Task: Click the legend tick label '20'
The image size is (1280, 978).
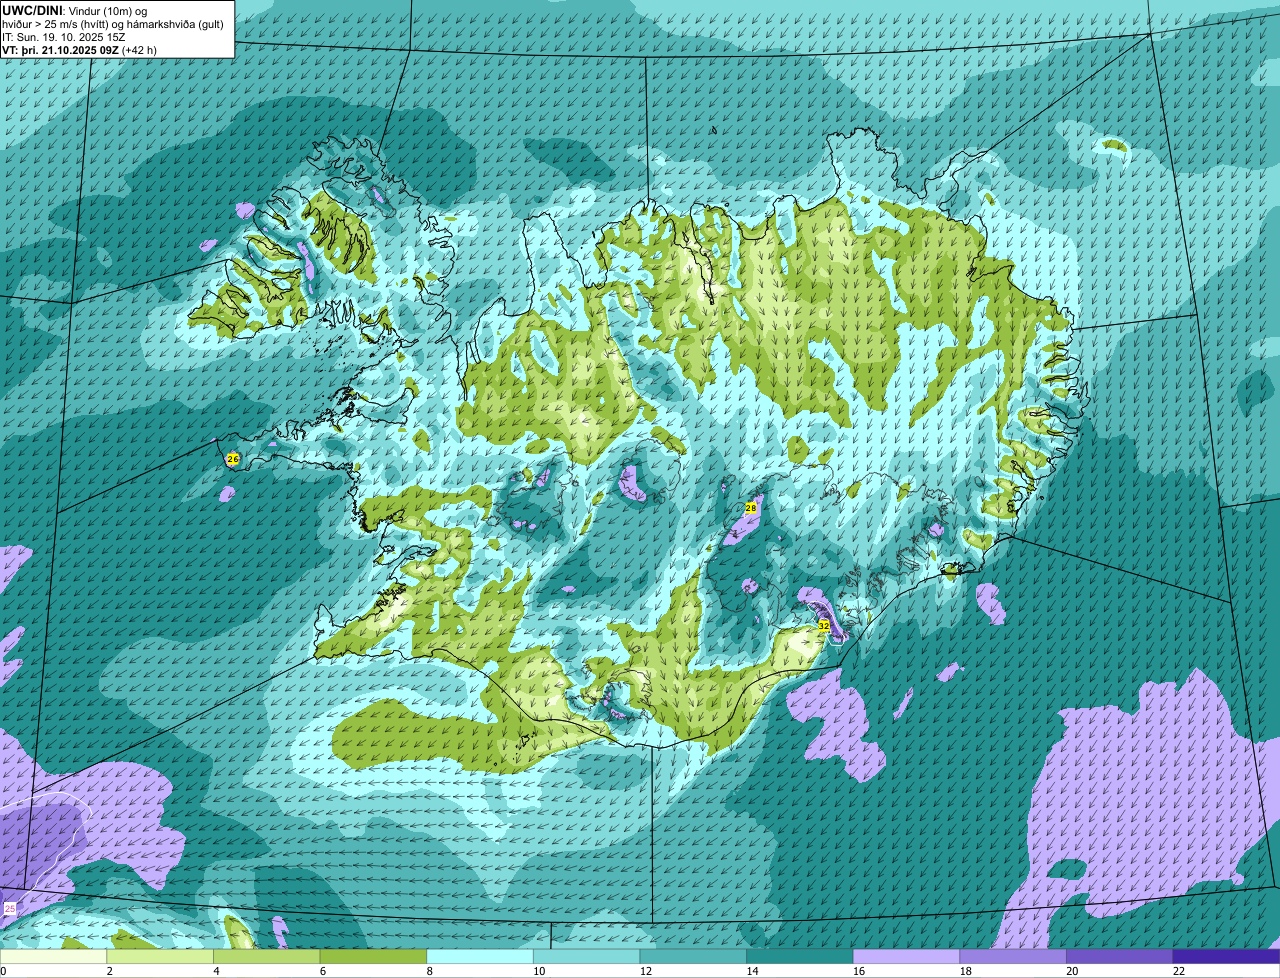Action: pyautogui.click(x=1072, y=971)
